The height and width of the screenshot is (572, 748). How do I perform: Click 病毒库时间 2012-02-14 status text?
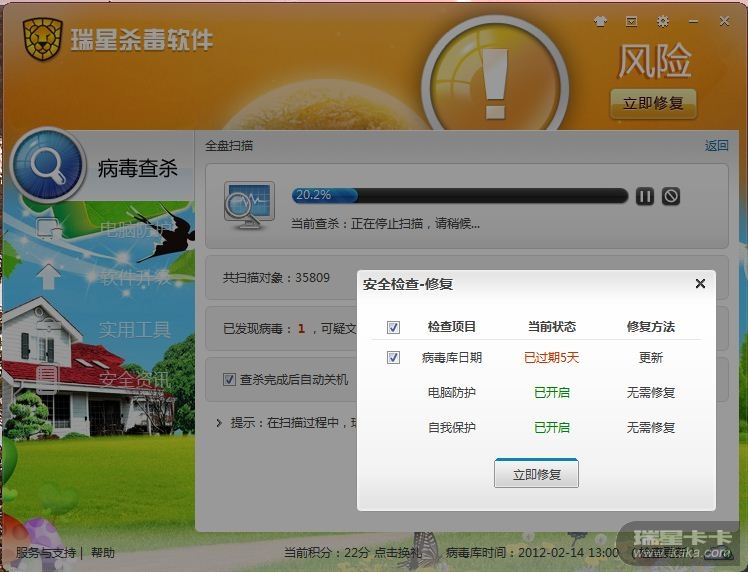[532, 553]
